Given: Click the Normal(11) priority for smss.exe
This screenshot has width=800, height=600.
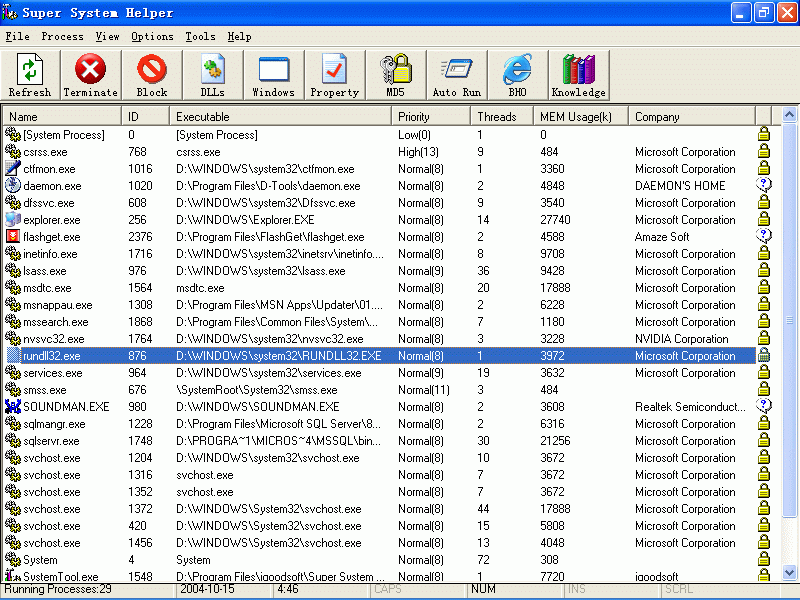Looking at the screenshot, I should [423, 389].
